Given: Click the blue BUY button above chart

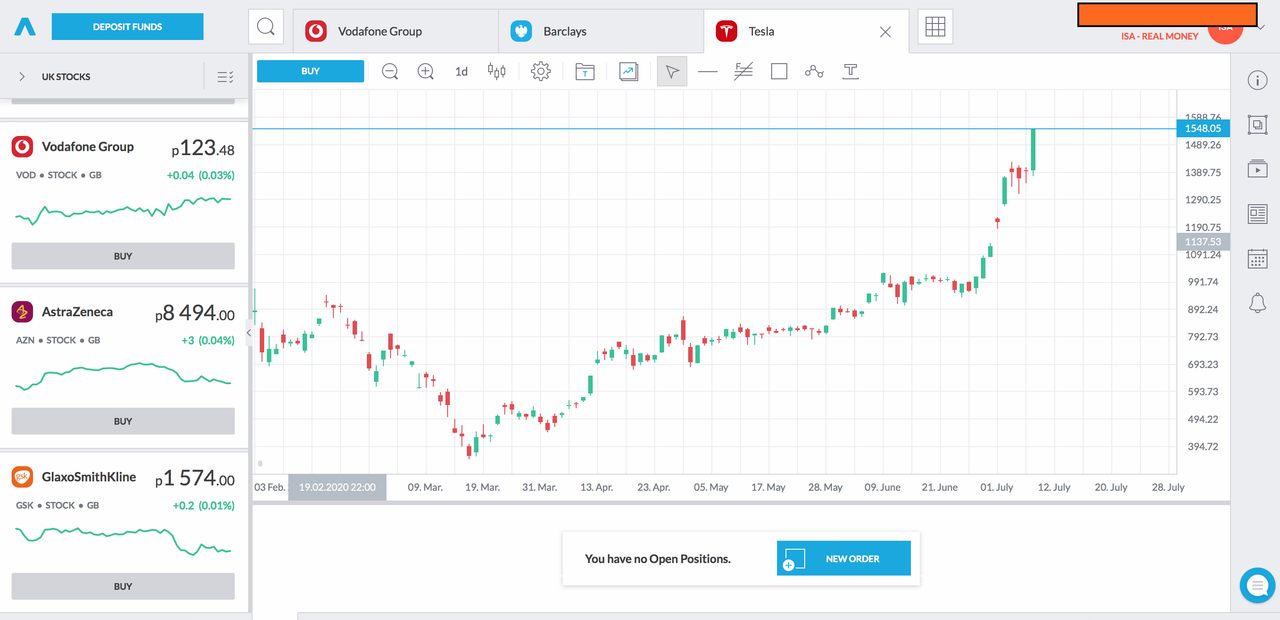Looking at the screenshot, I should (x=310, y=71).
